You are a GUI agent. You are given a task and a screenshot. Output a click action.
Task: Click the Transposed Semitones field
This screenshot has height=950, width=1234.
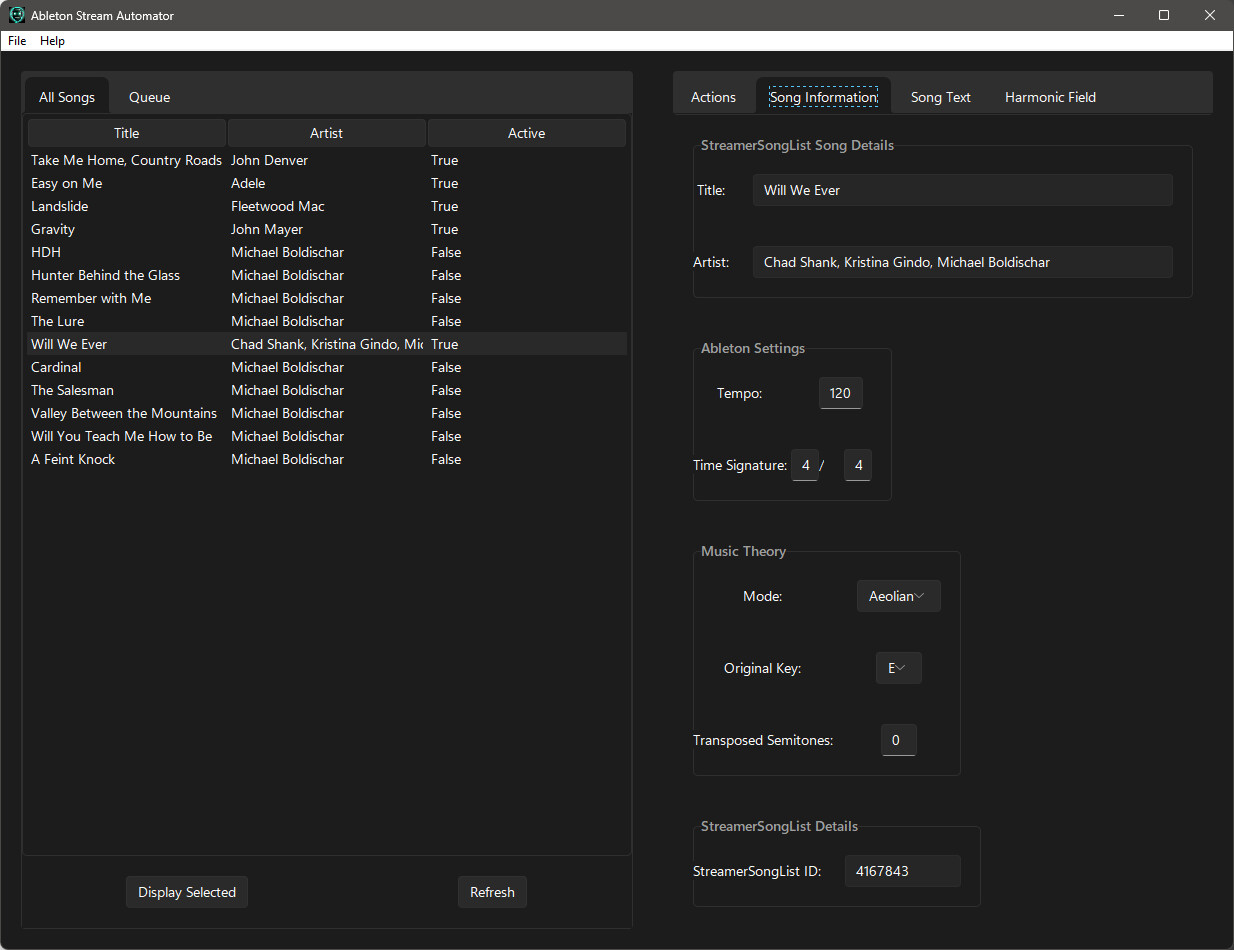pyautogui.click(x=898, y=740)
